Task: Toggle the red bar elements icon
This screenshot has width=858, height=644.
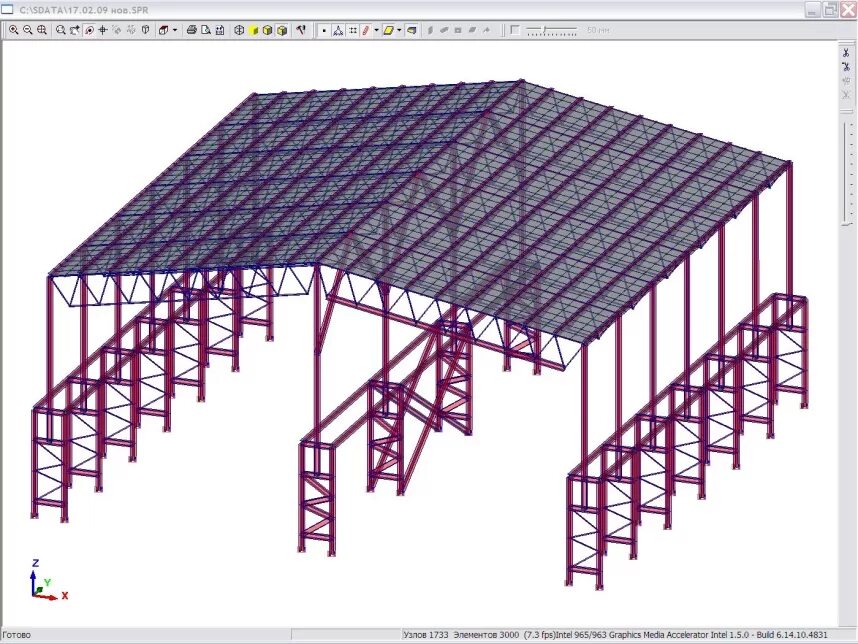Action: point(366,30)
